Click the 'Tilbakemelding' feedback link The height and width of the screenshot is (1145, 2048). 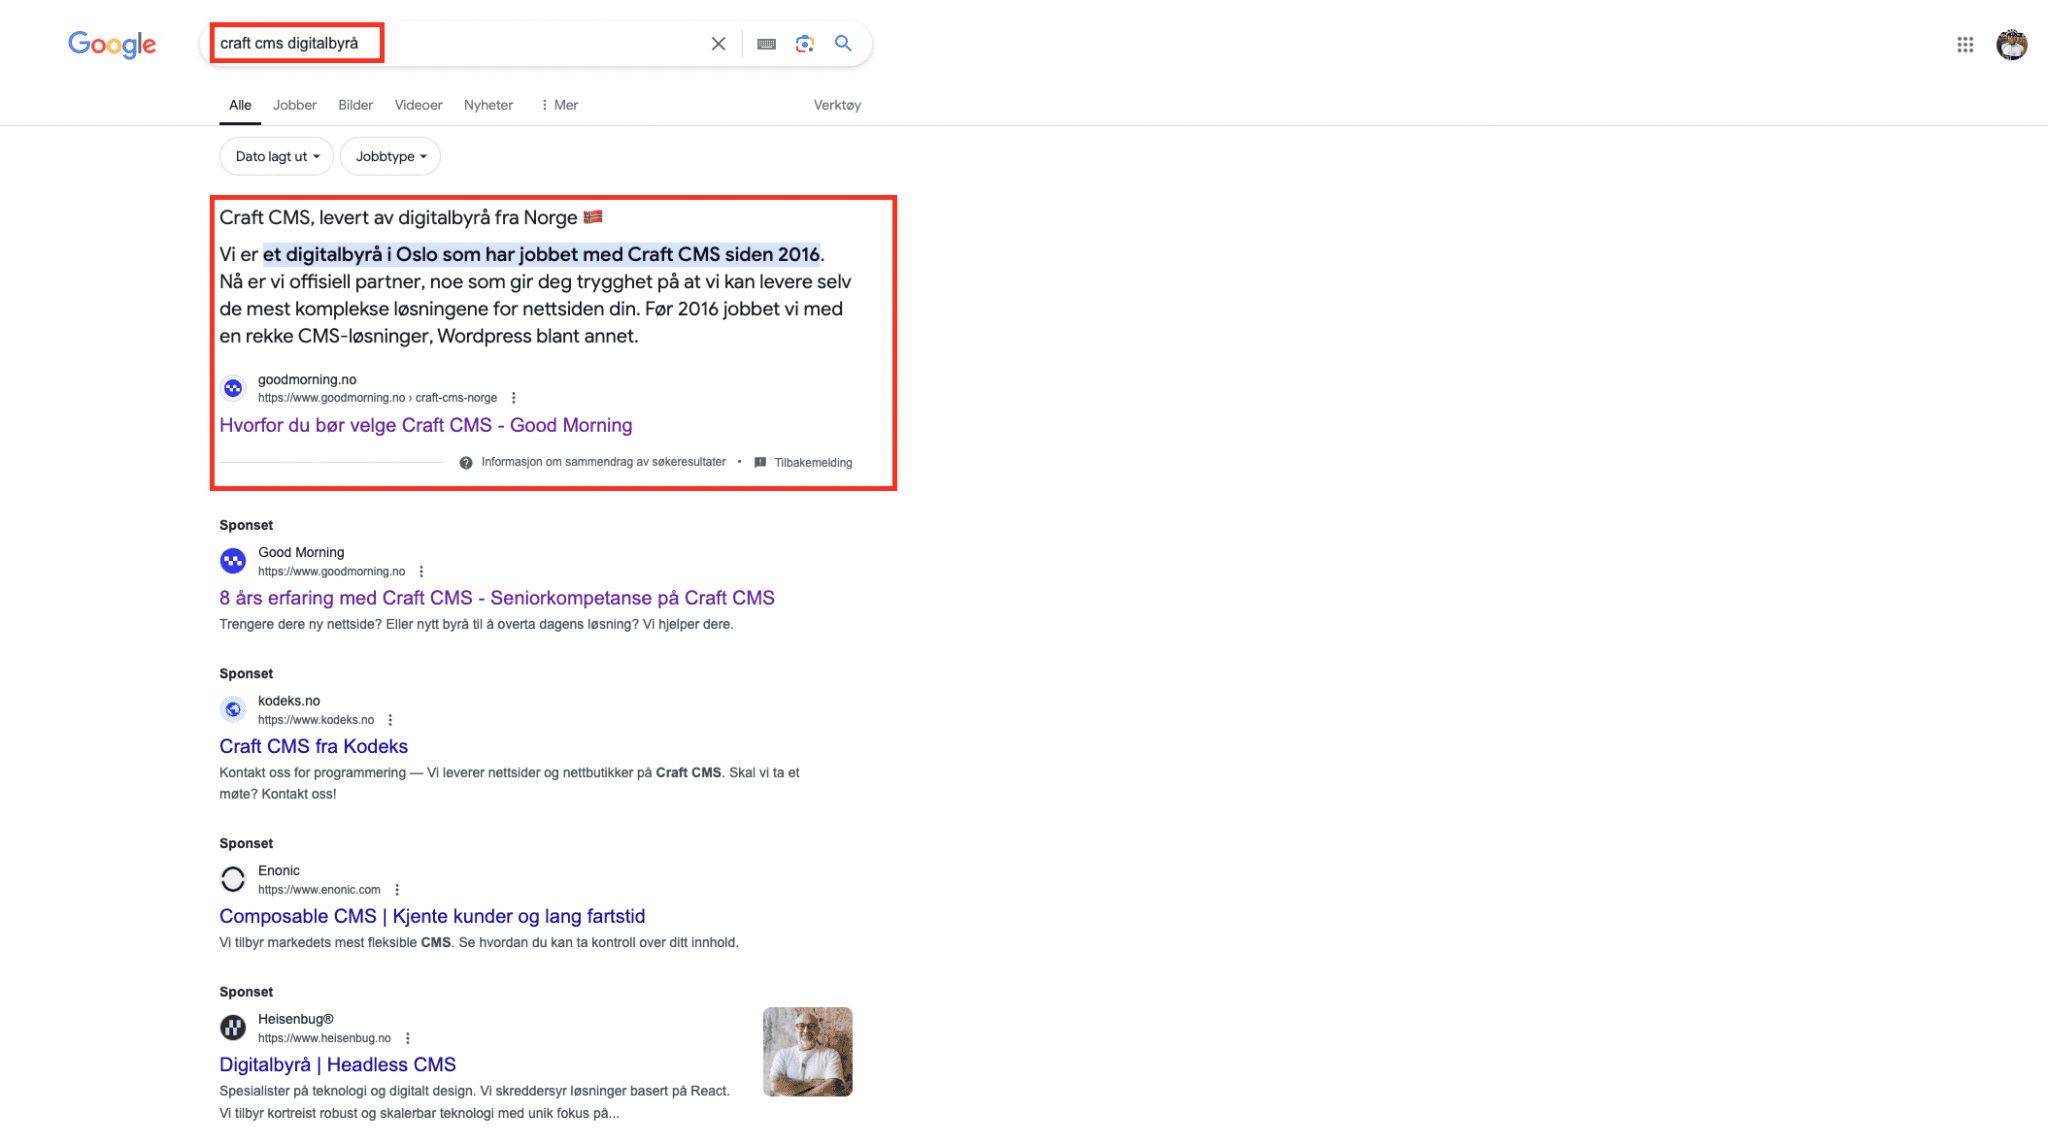(813, 463)
